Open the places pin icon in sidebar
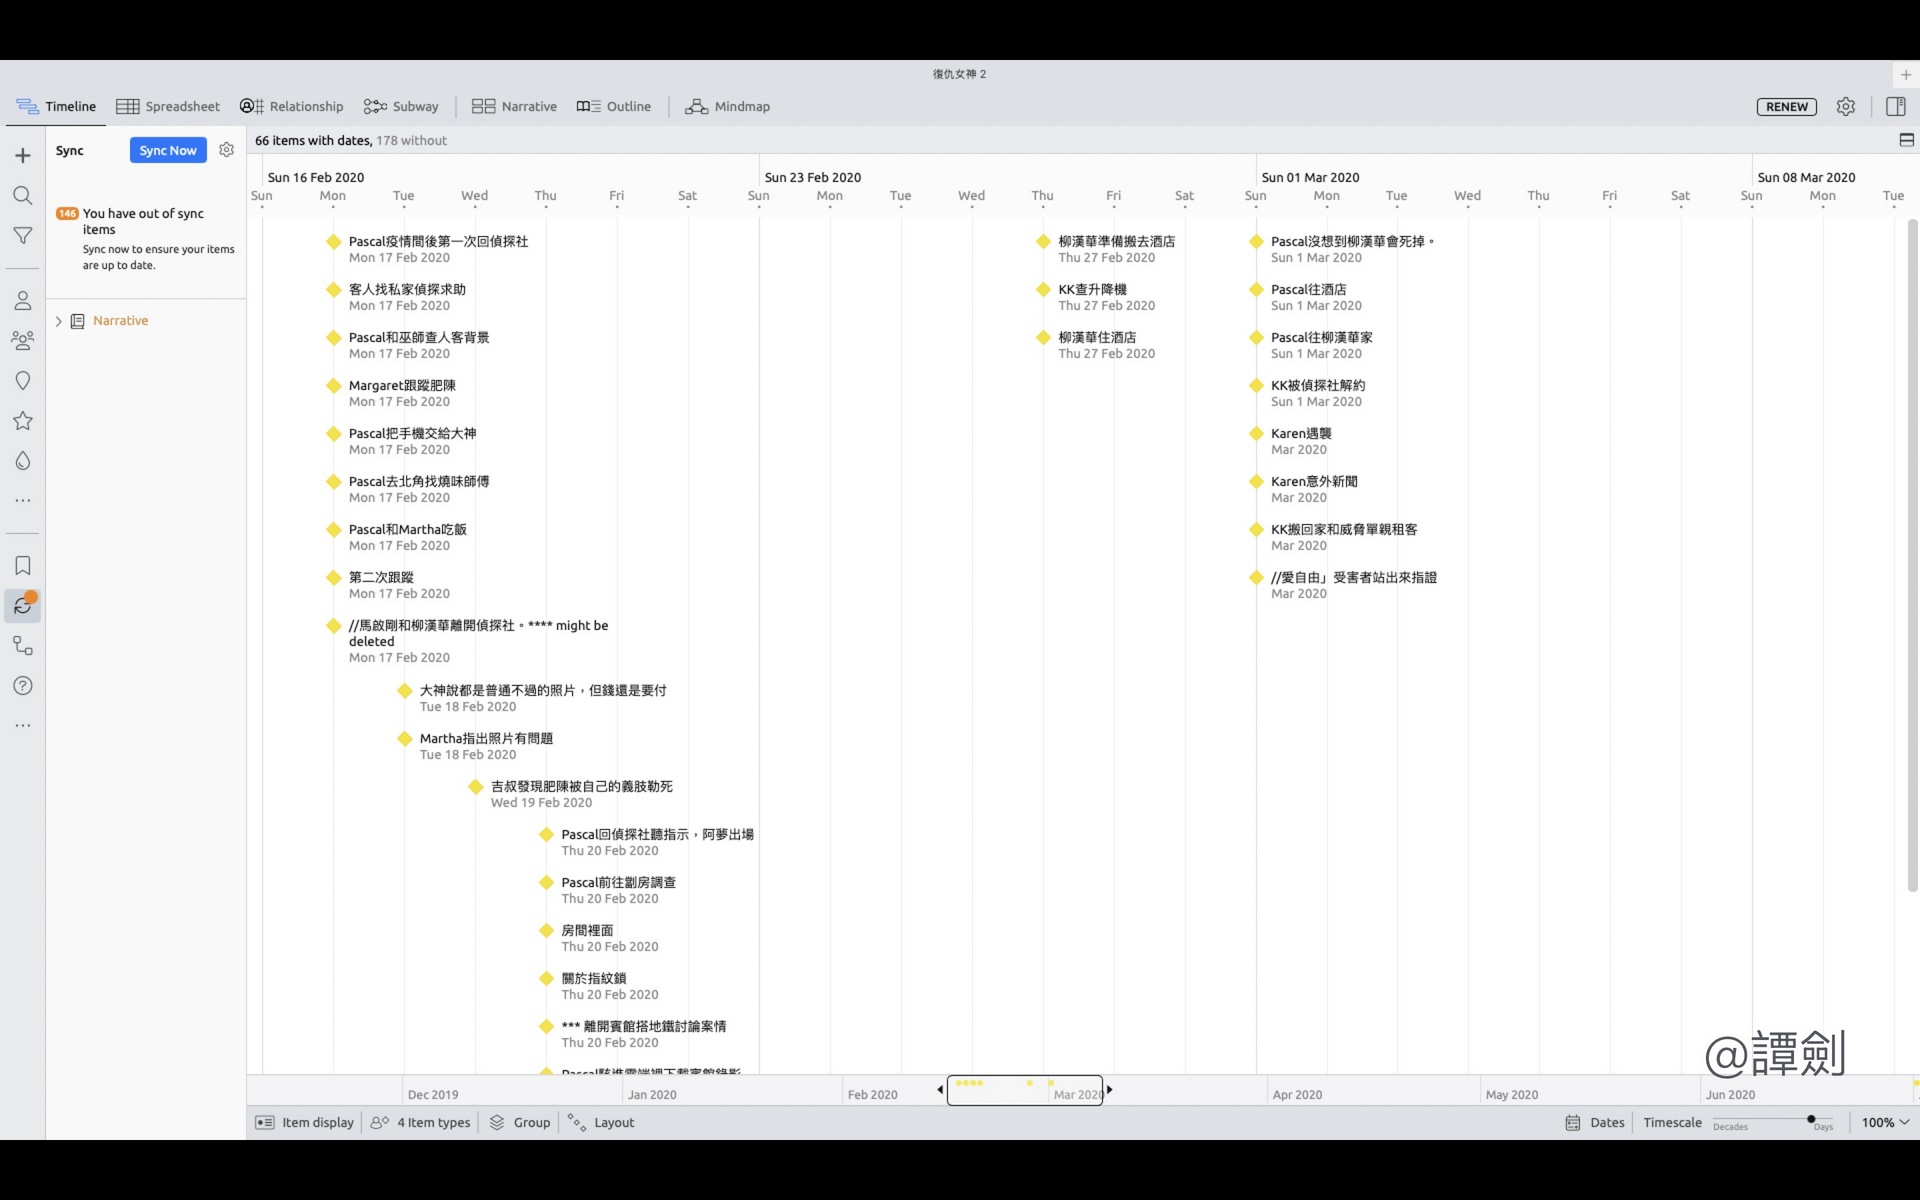Screen dimensions: 1920x1200 tap(22, 381)
